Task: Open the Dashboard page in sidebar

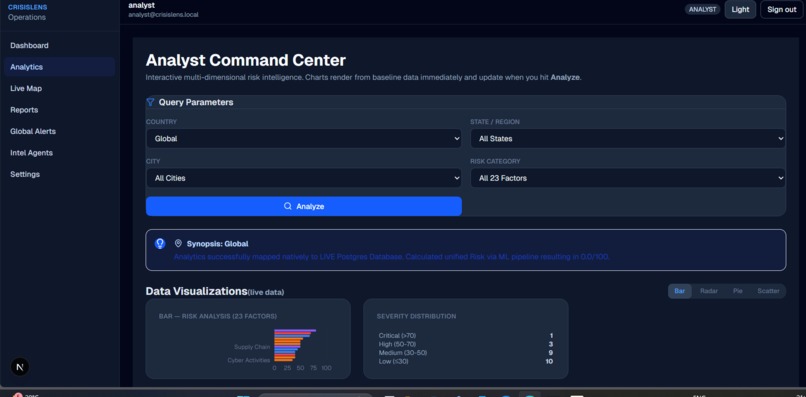Action: pos(29,45)
